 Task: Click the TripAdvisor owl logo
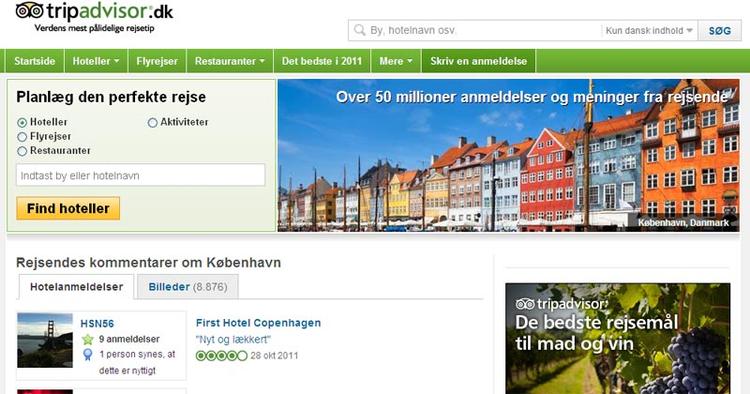(29, 11)
